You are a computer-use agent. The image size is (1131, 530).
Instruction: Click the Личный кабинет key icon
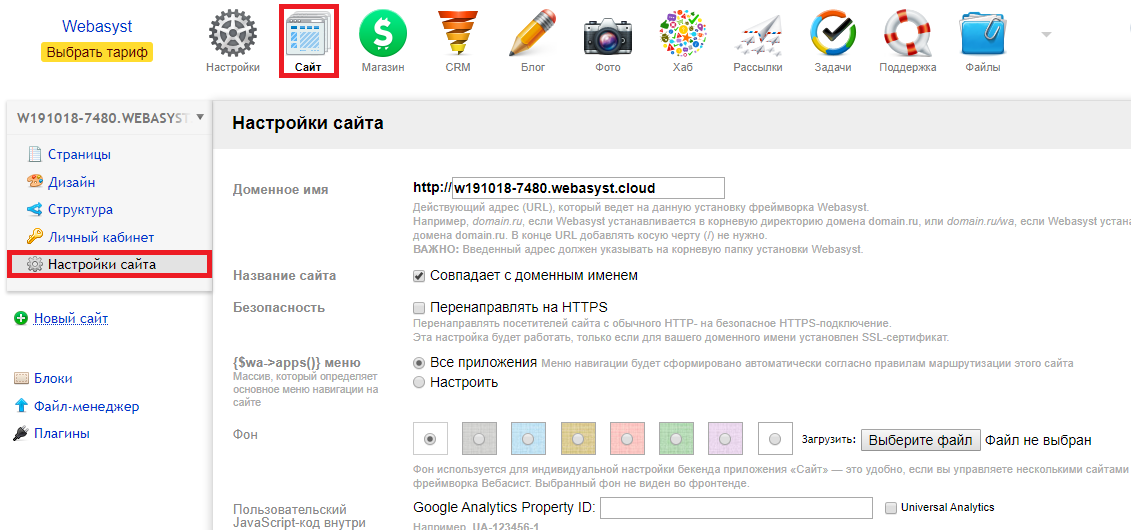coord(34,237)
